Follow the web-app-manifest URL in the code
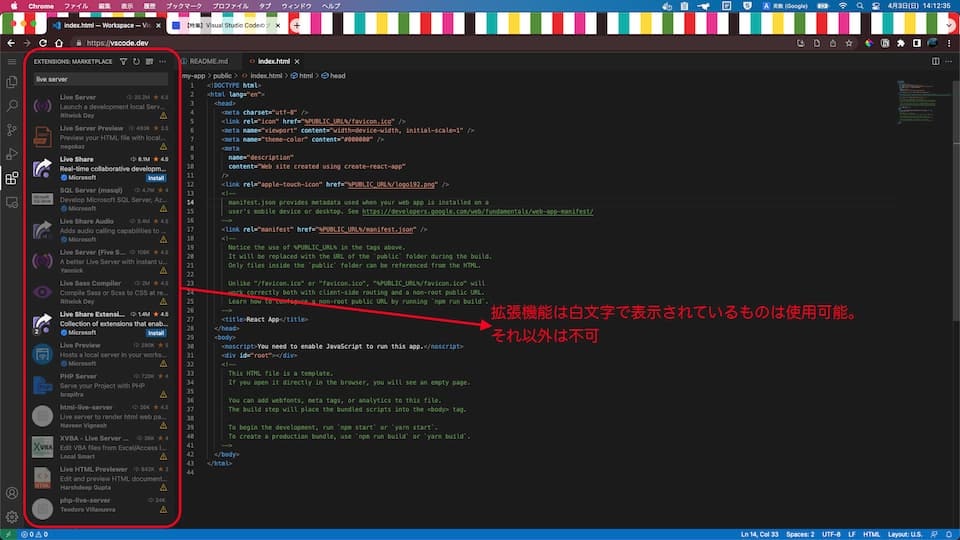 (x=478, y=211)
